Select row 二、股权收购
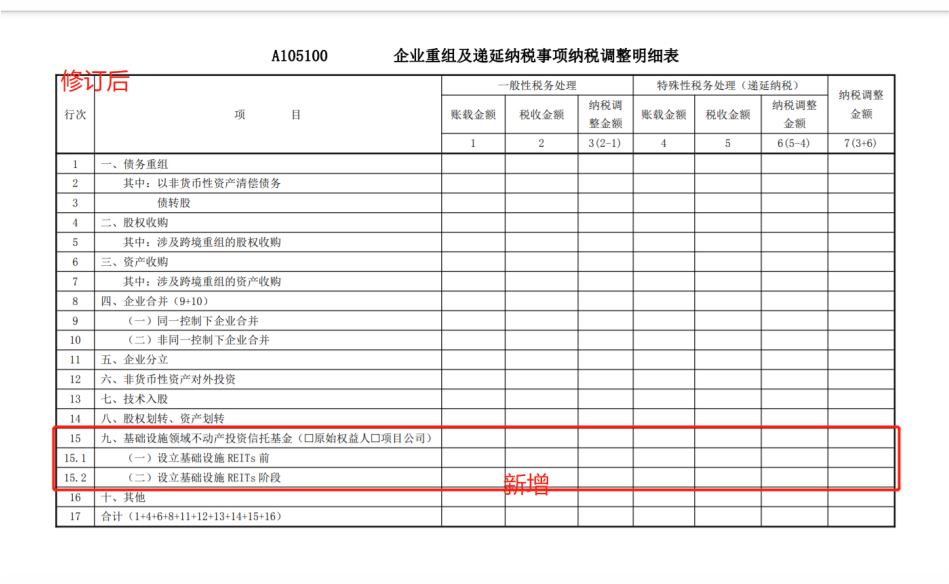This screenshot has width=949, height=584. click(475, 223)
